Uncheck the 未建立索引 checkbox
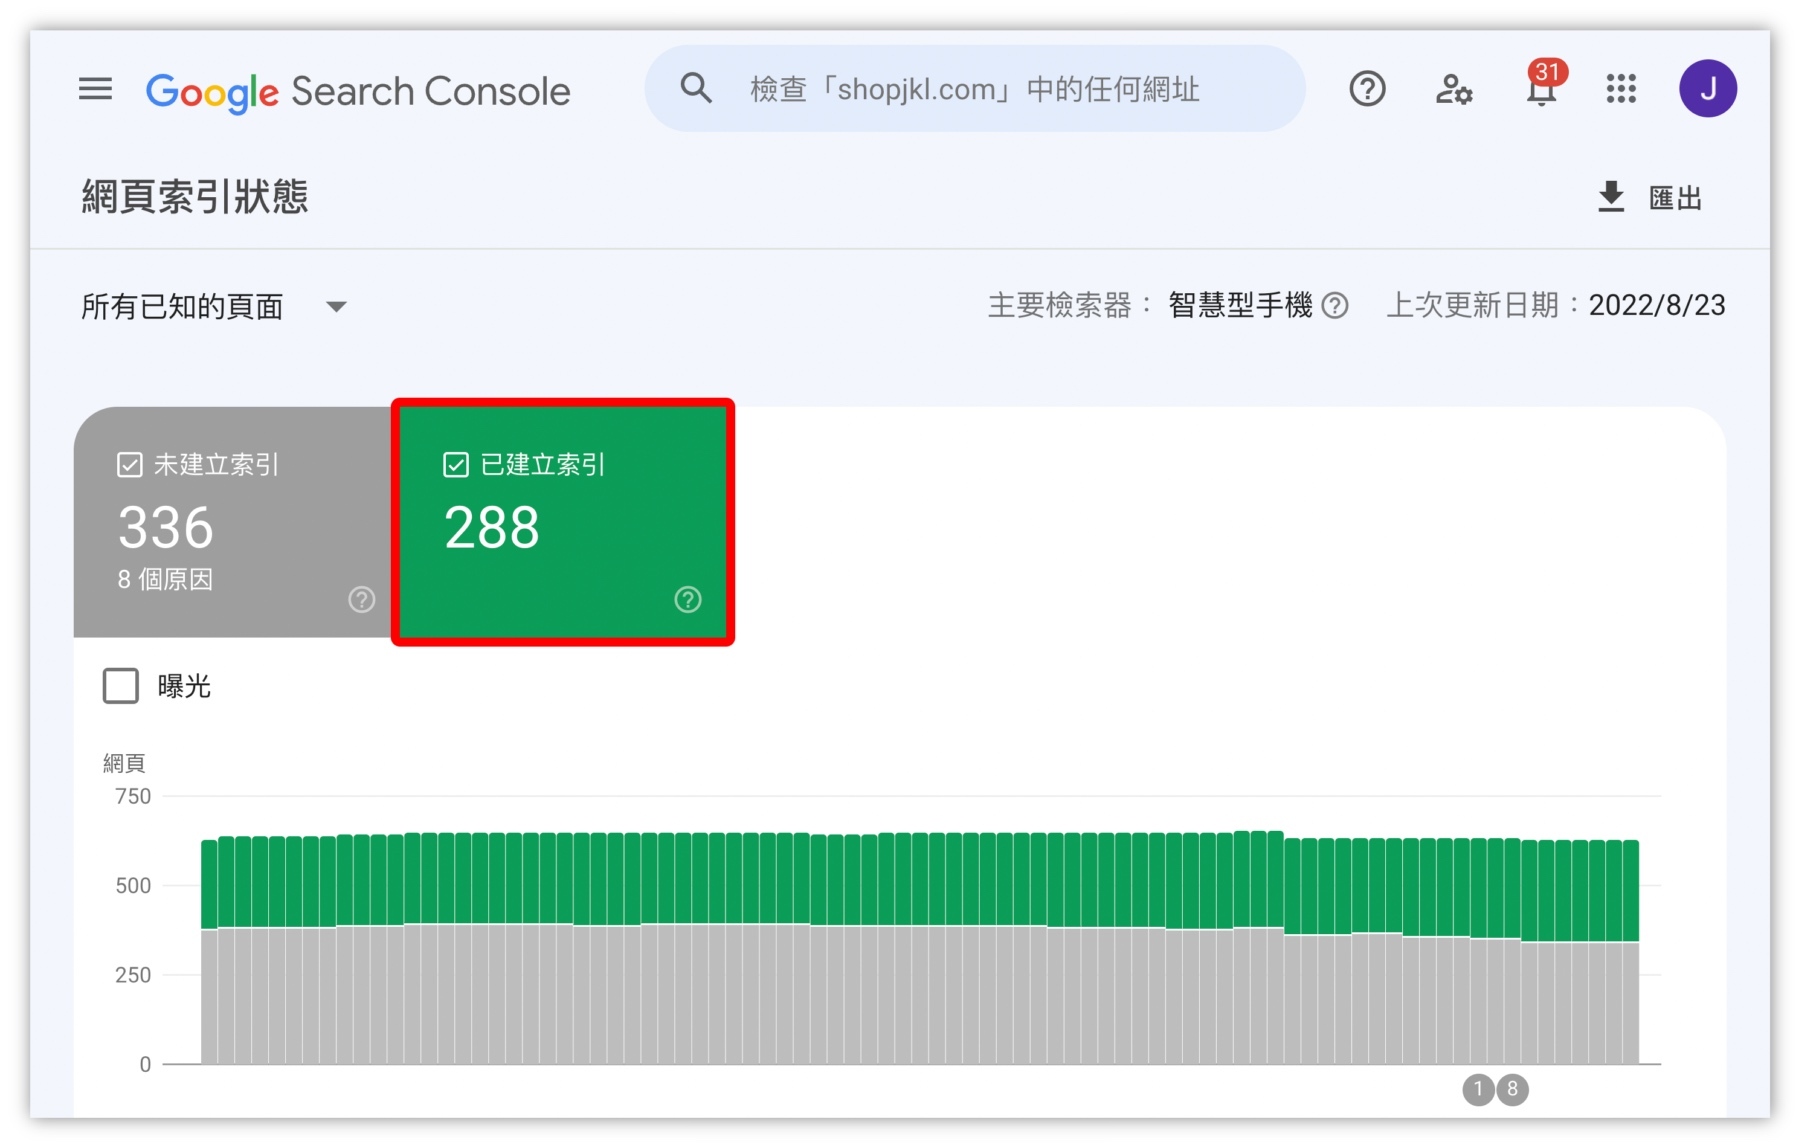 pyautogui.click(x=130, y=465)
